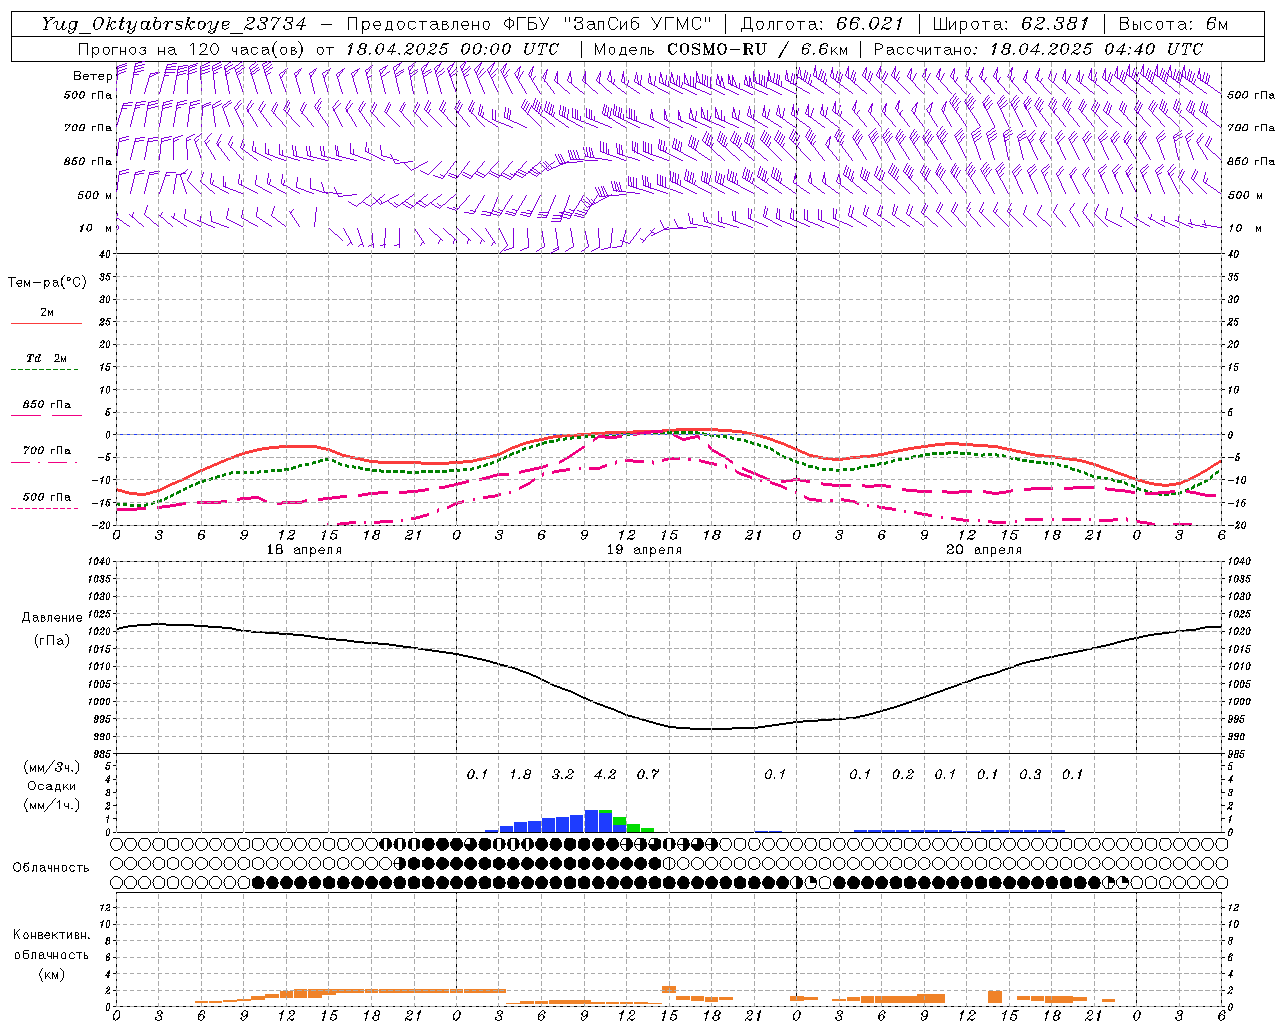Click the 850 гПа temperature legend entry

[46, 405]
